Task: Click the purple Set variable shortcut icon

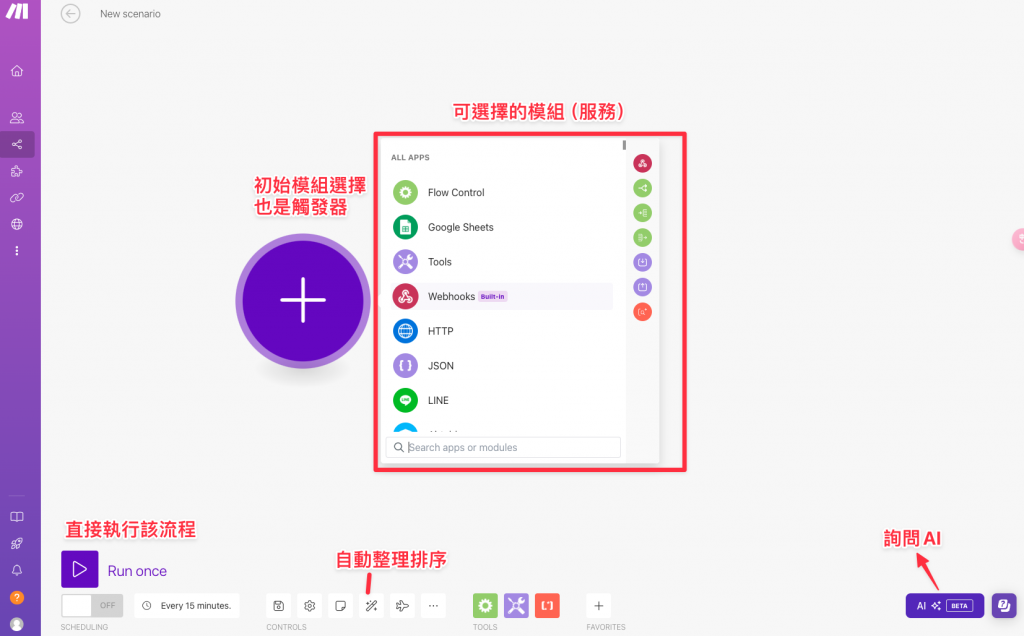Action: [x=643, y=262]
